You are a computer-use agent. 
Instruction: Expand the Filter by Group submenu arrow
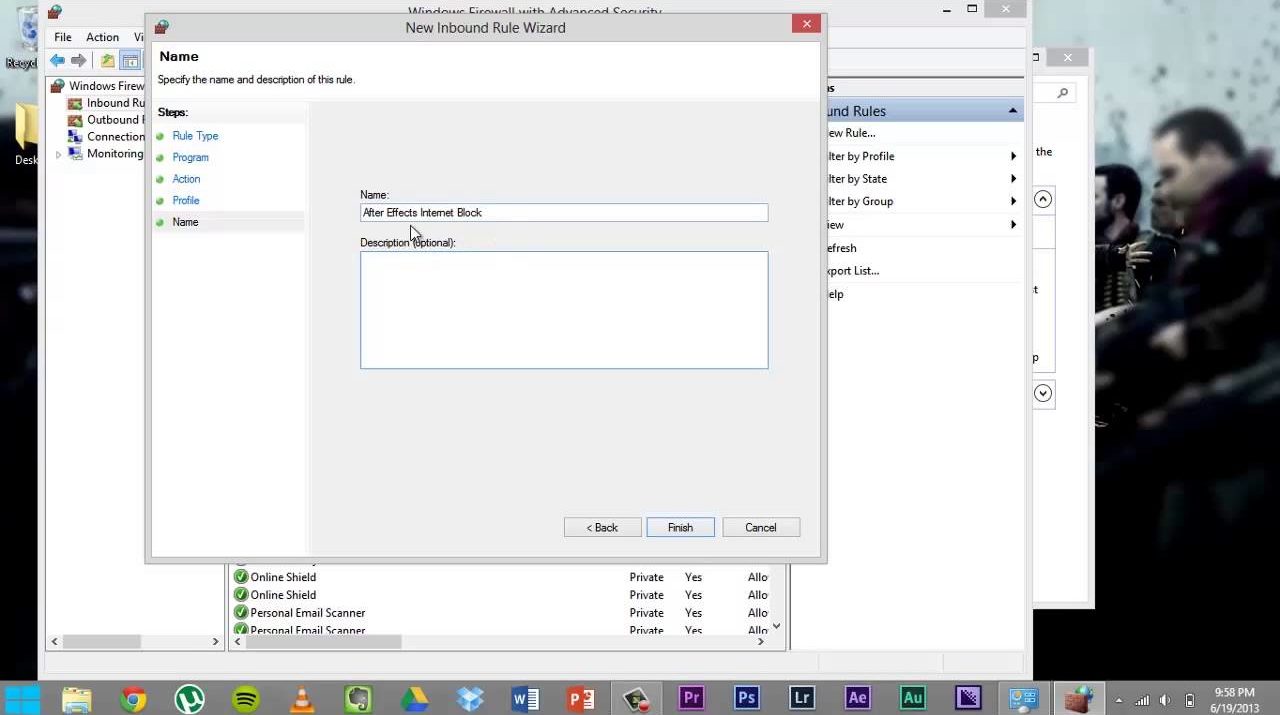point(1013,201)
